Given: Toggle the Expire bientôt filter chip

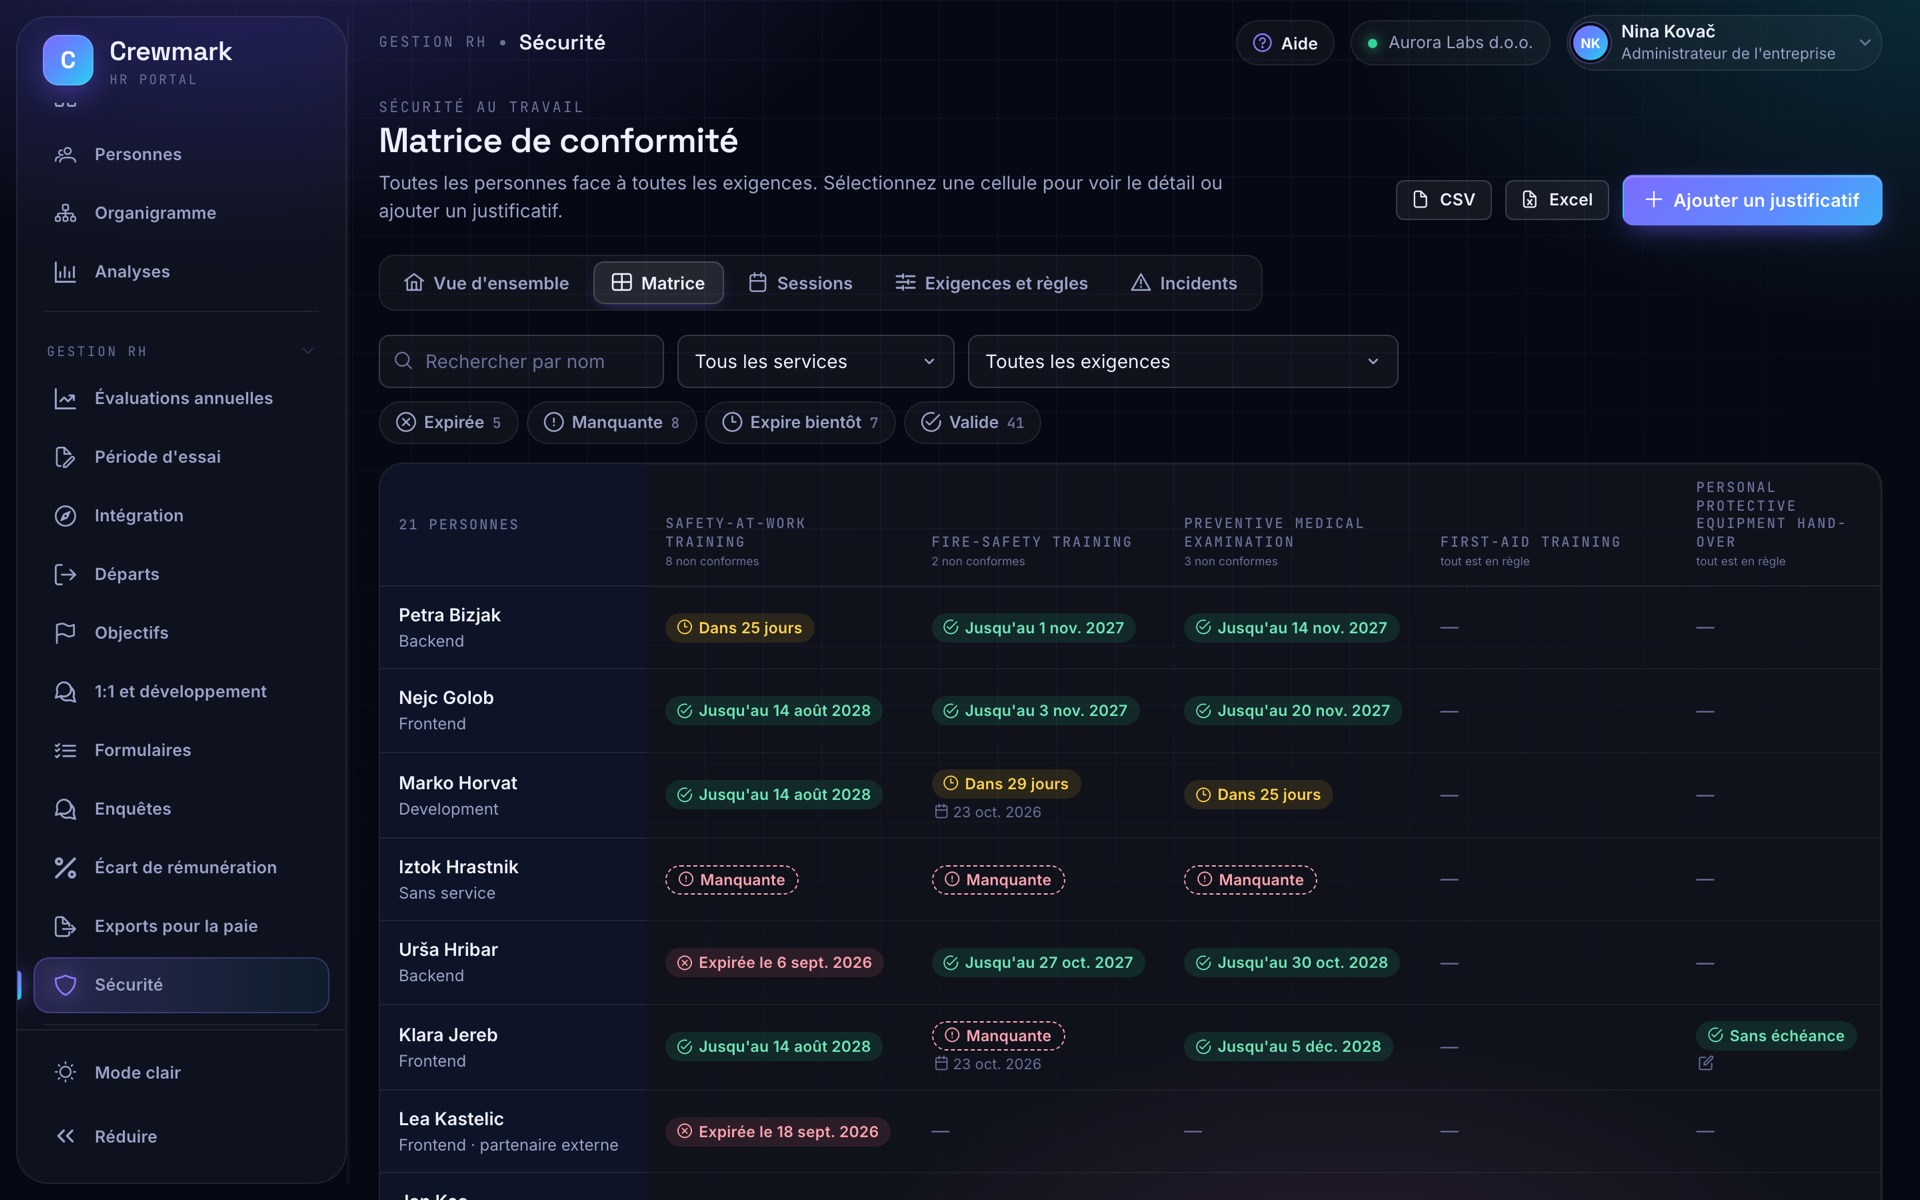Looking at the screenshot, I should (x=800, y=422).
